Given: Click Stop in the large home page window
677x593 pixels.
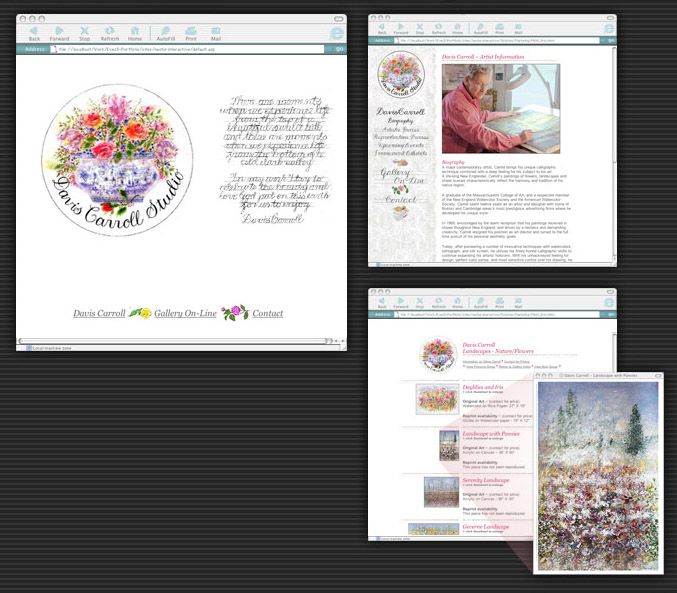Looking at the screenshot, I should tap(85, 34).
